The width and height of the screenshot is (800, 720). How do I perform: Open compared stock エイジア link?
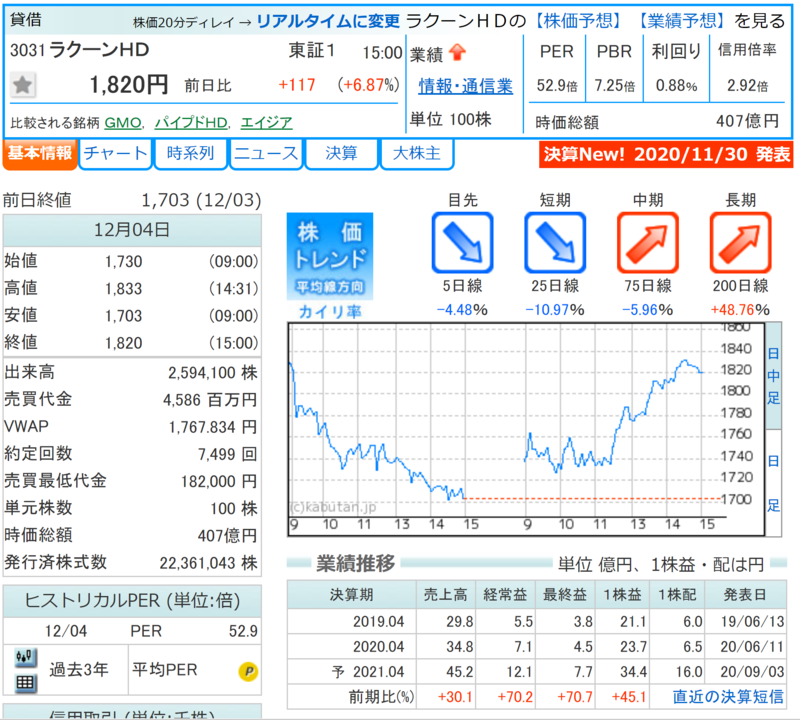266,123
